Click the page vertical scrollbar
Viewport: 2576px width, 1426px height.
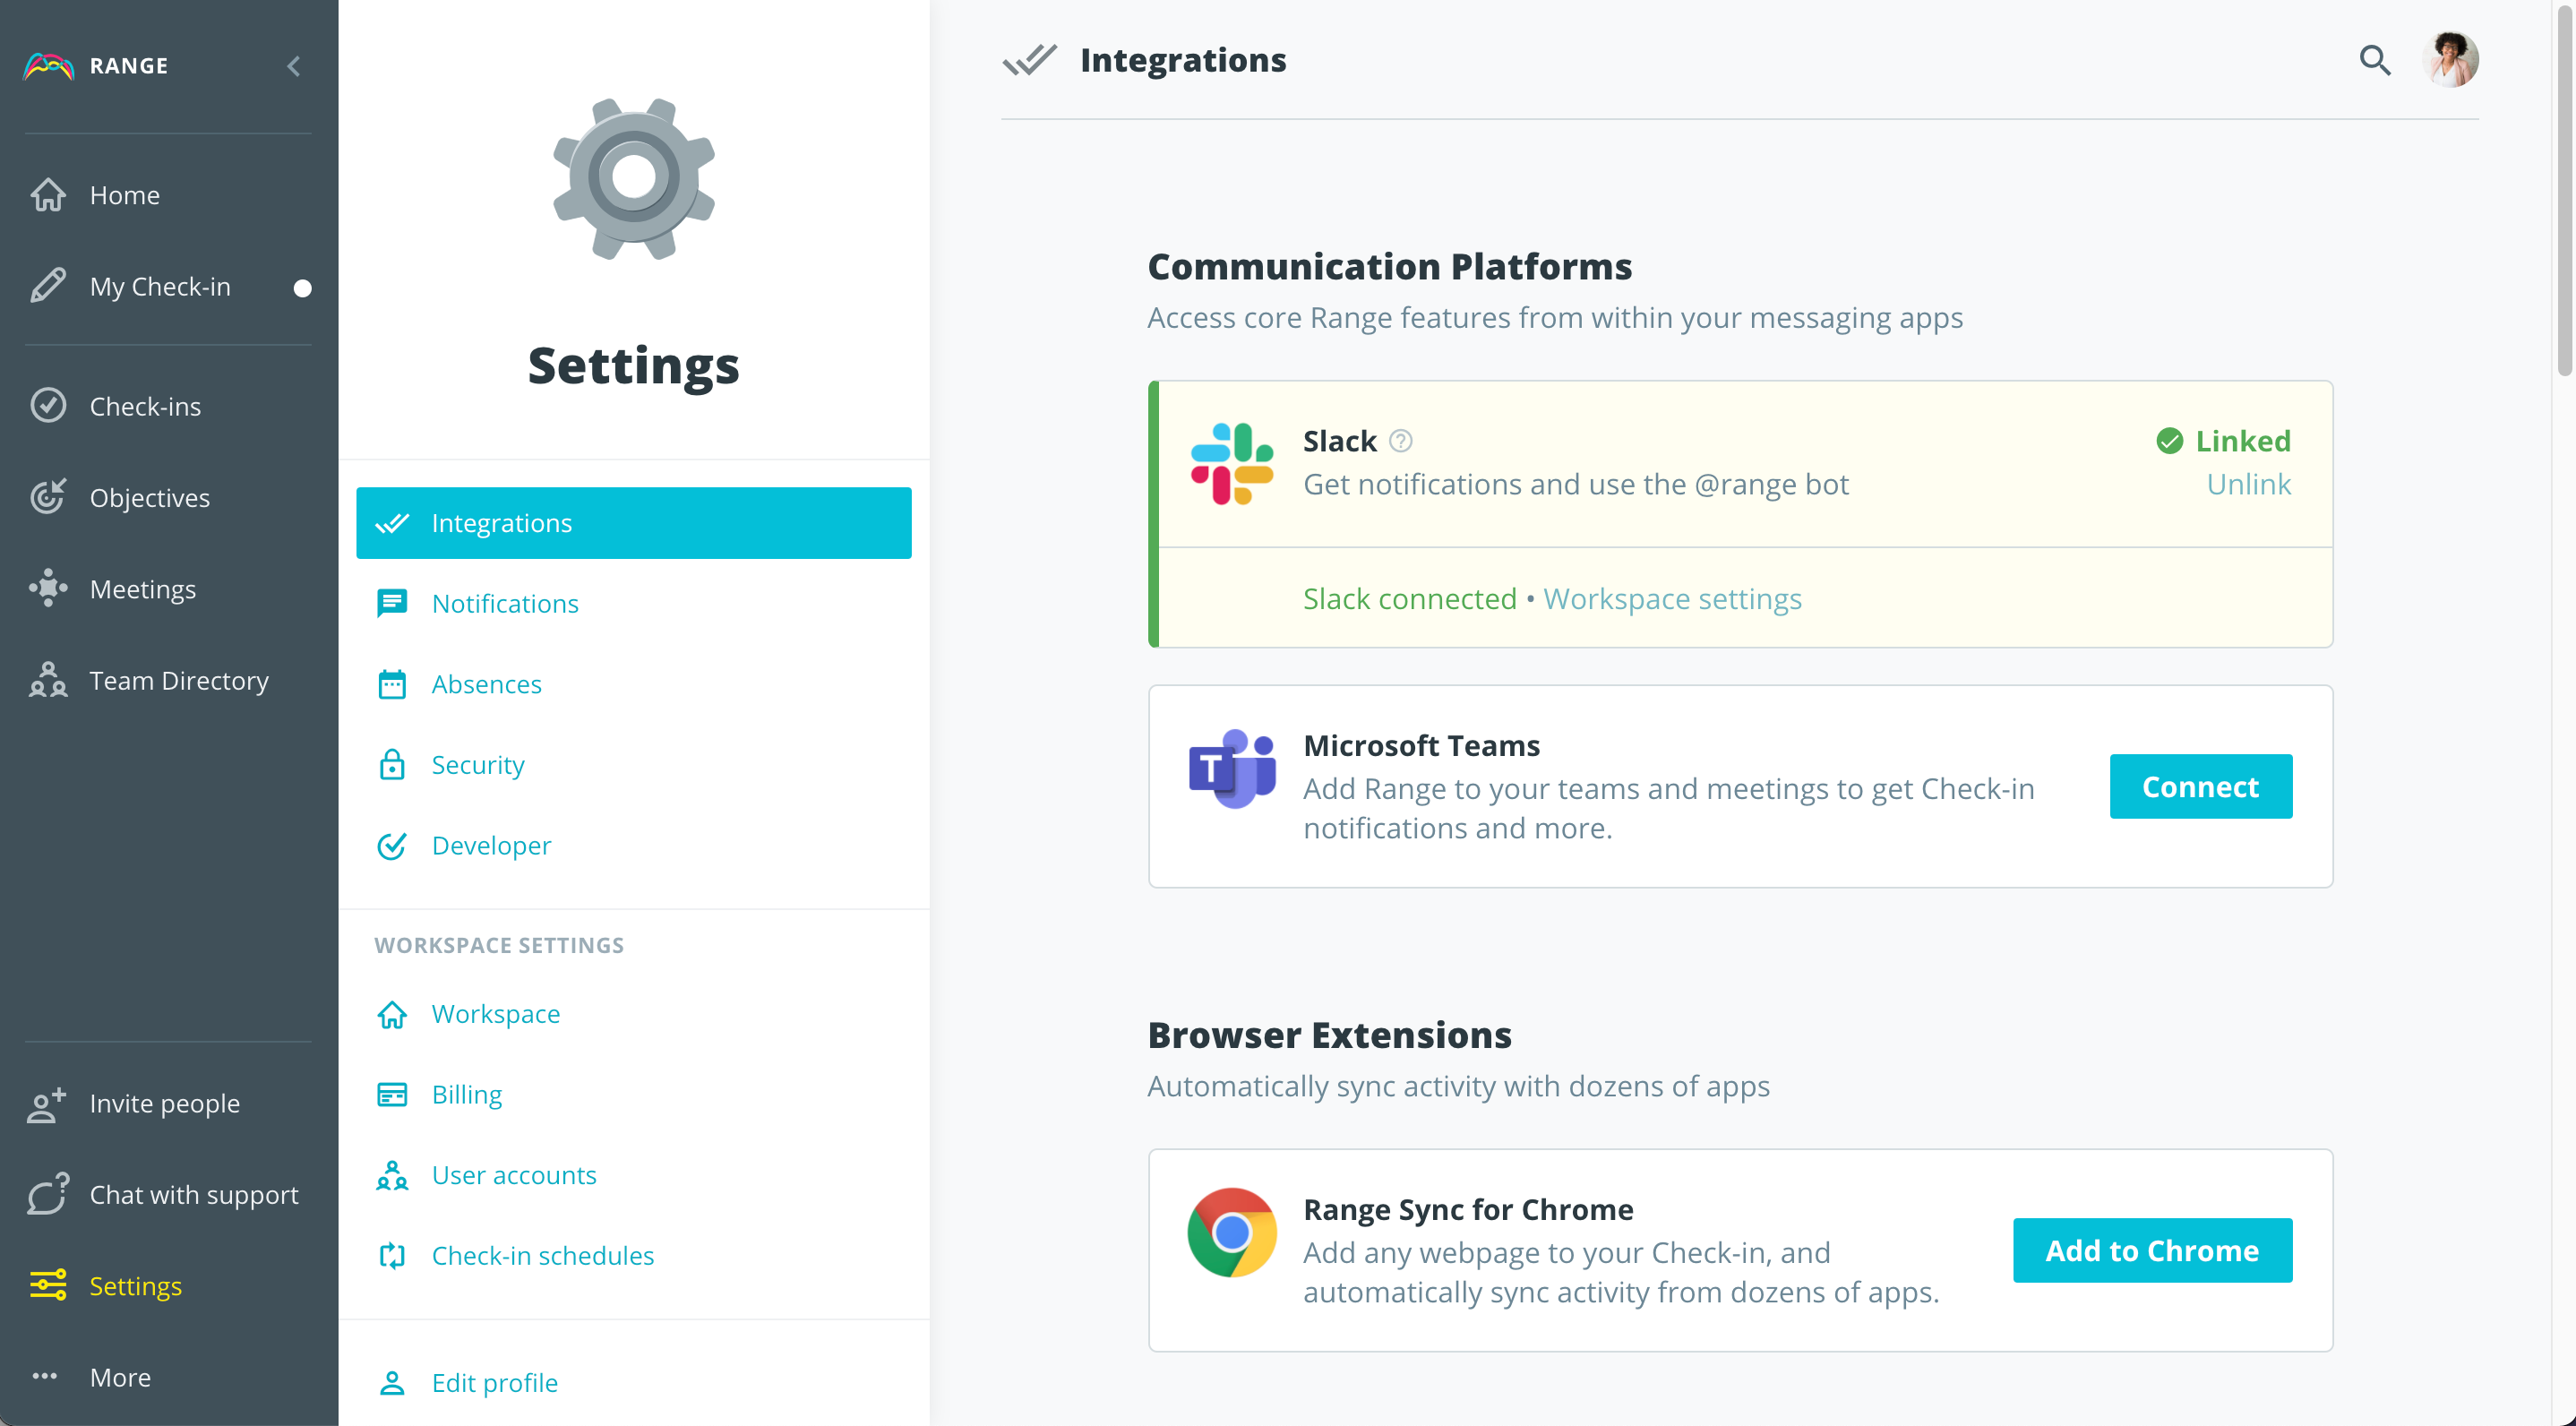pyautogui.click(x=2565, y=190)
